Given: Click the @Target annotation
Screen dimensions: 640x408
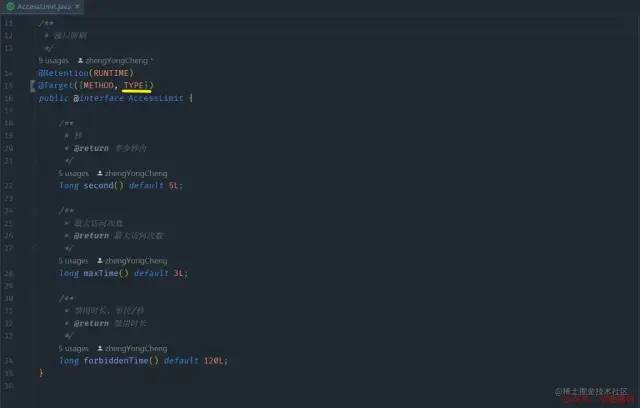Looking at the screenshot, I should pos(56,85).
